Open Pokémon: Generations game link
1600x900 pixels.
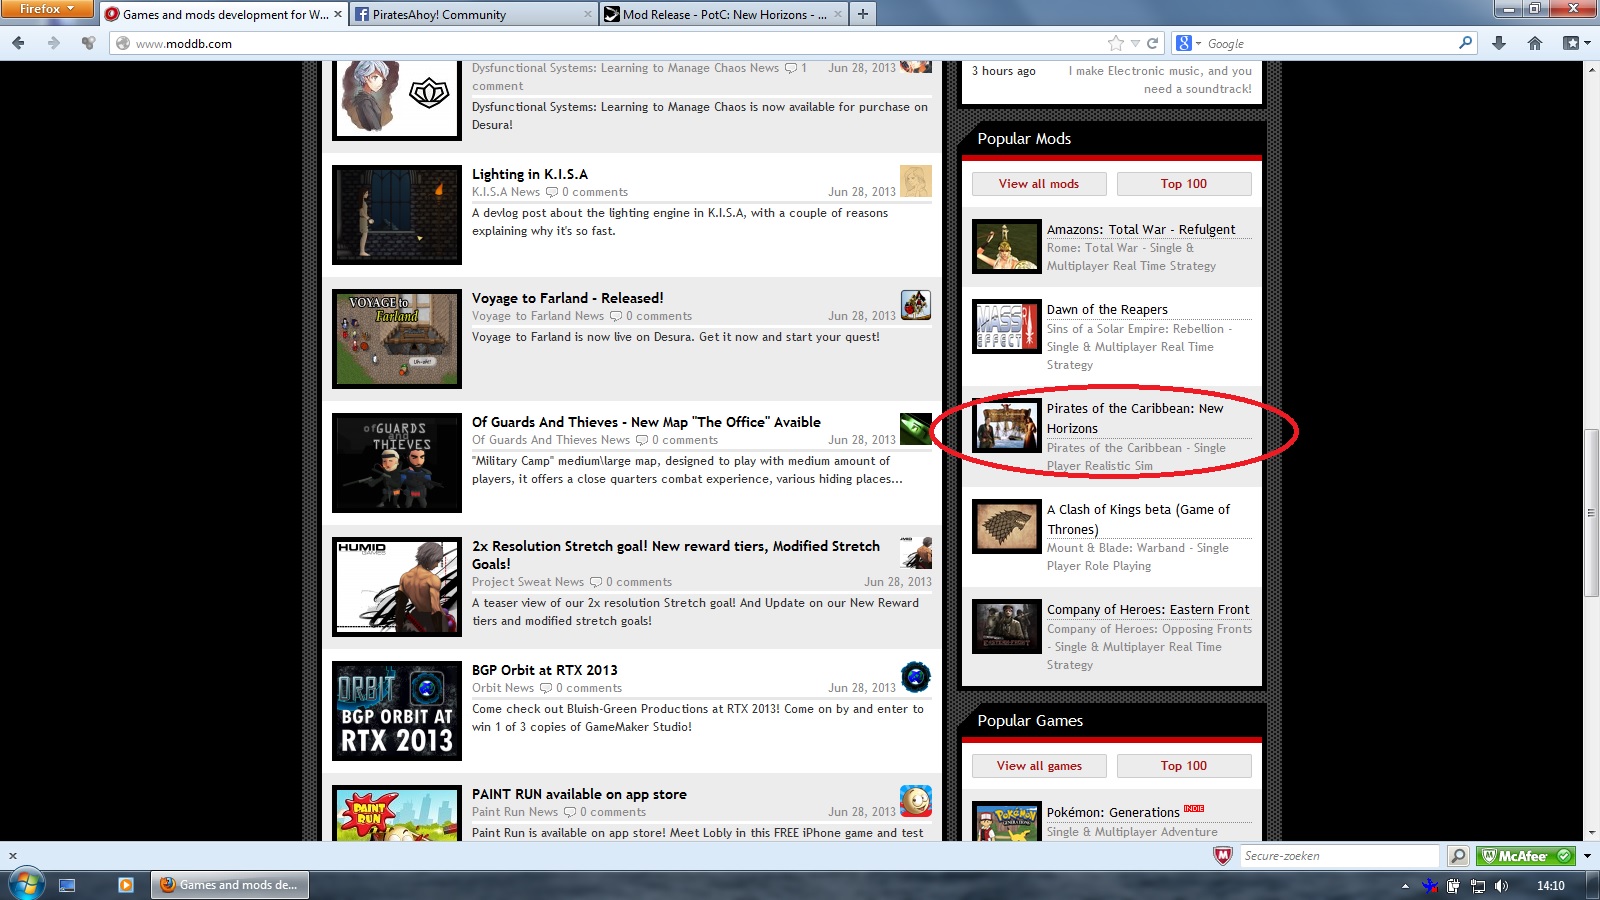point(1113,813)
